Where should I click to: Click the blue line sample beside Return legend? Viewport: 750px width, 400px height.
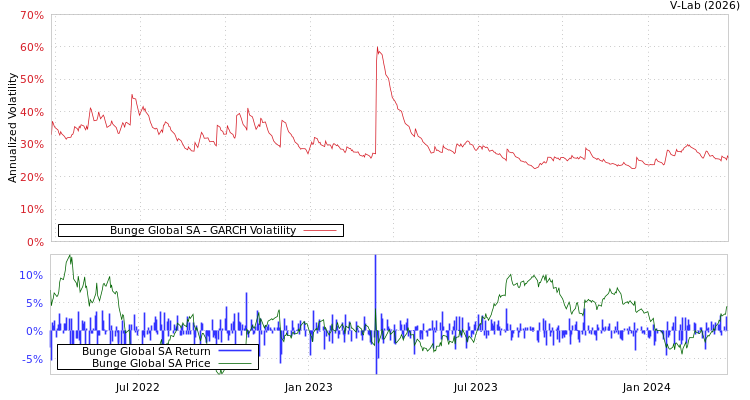click(234, 351)
